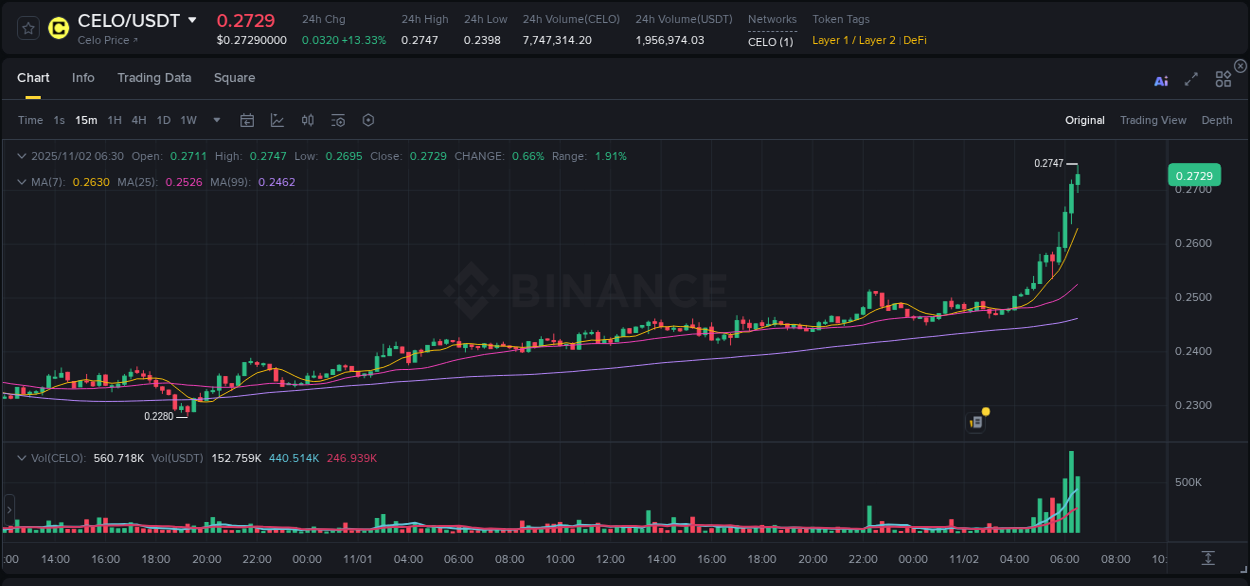Open the chart preferences hexagon settings icon
Image resolution: width=1250 pixels, height=586 pixels.
tap(368, 120)
